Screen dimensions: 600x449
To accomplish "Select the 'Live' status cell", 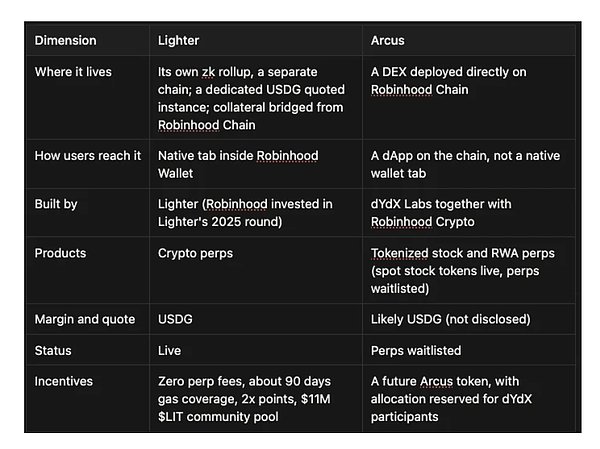I will pyautogui.click(x=169, y=351).
